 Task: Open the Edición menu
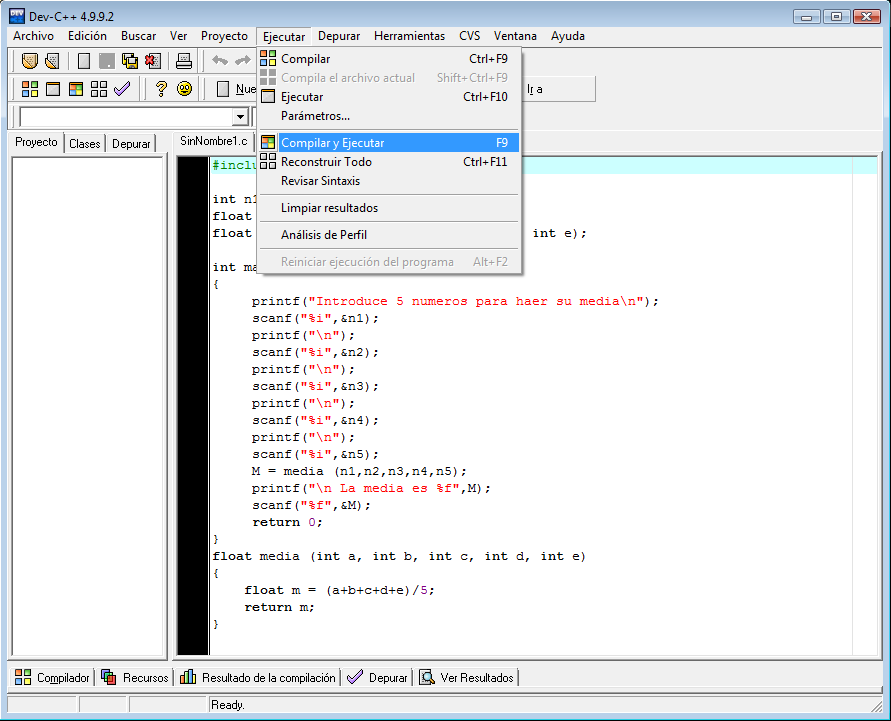tap(87, 36)
